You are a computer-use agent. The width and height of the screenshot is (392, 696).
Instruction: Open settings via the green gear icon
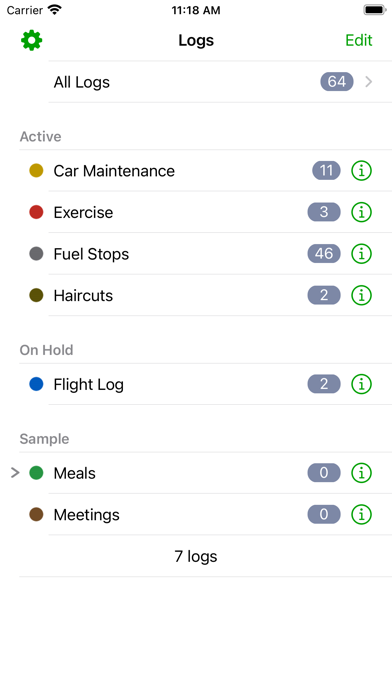[32, 40]
